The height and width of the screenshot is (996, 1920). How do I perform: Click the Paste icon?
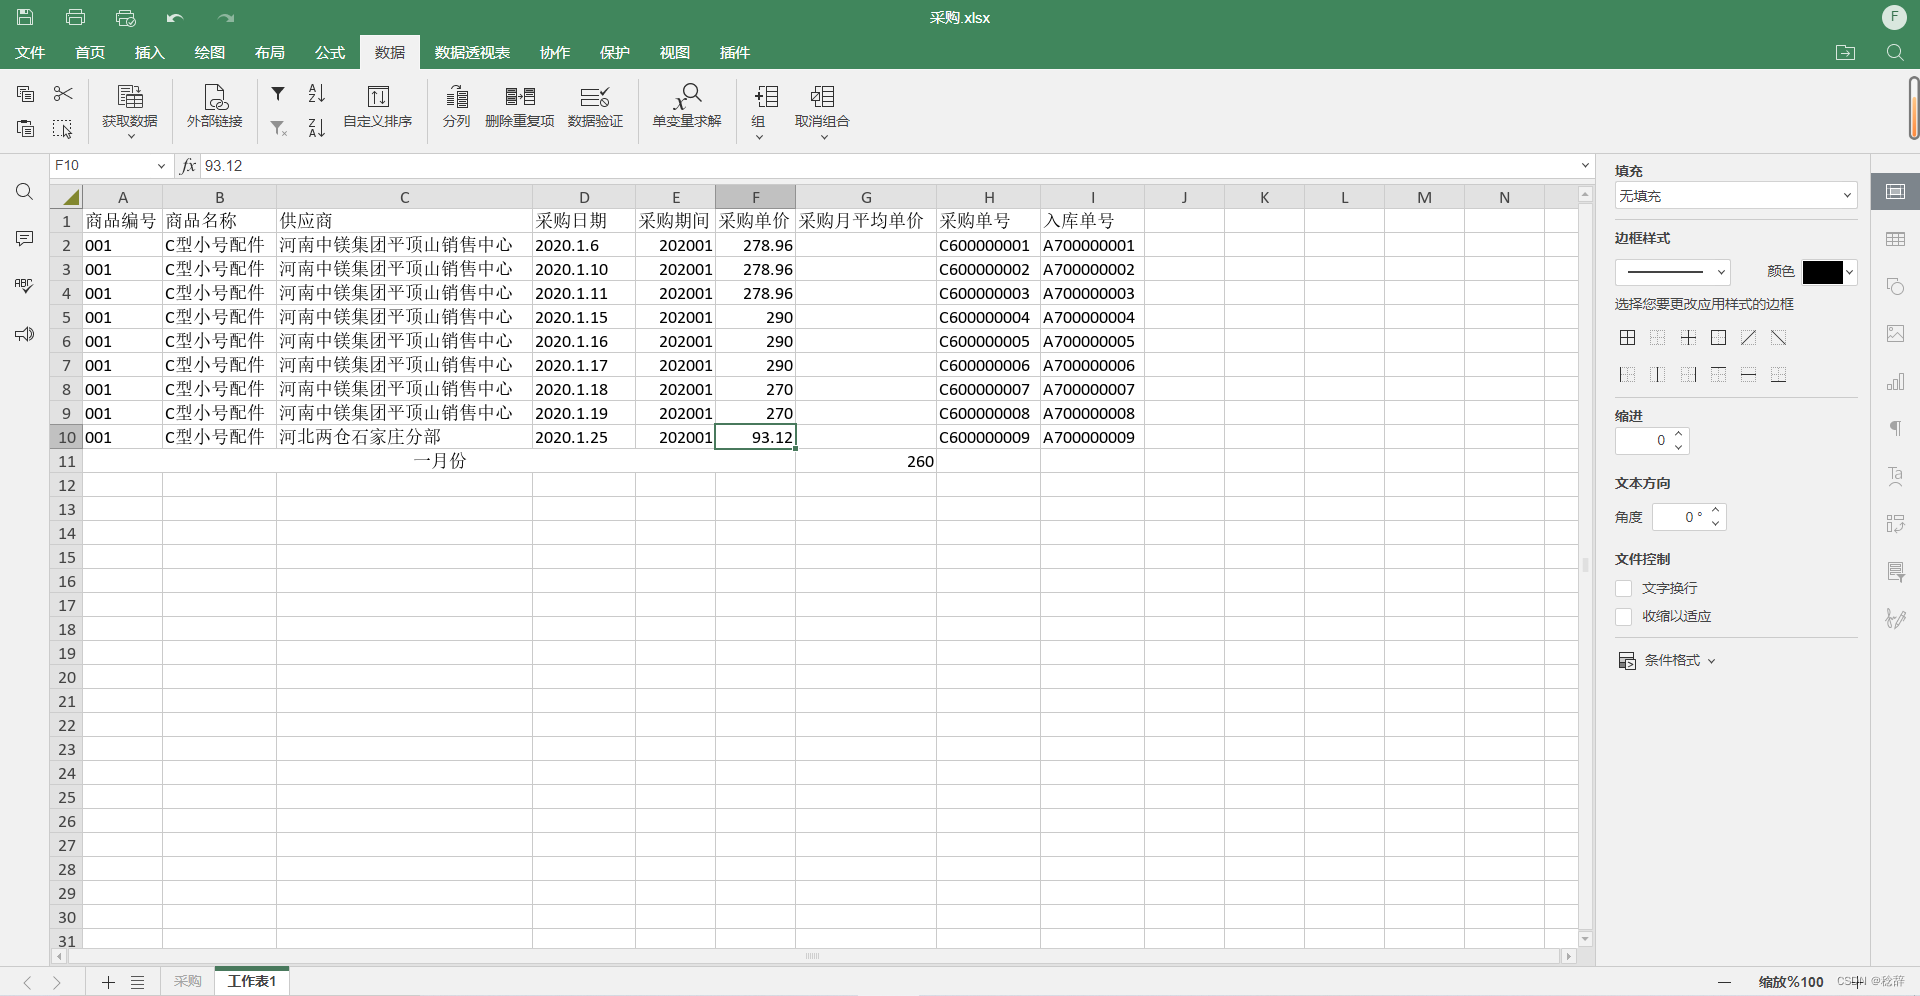(x=26, y=128)
